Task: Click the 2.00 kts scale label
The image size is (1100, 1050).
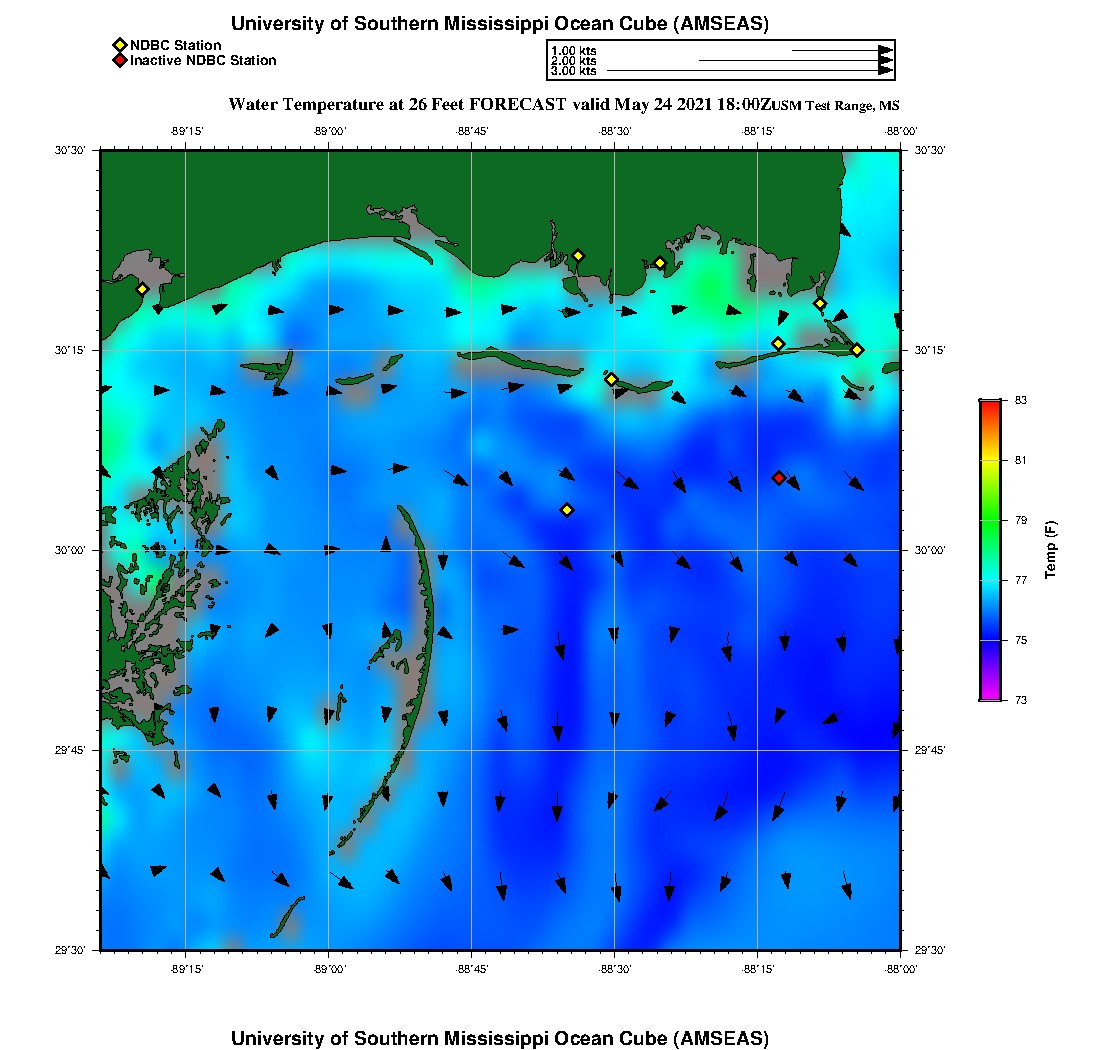Action: [574, 61]
